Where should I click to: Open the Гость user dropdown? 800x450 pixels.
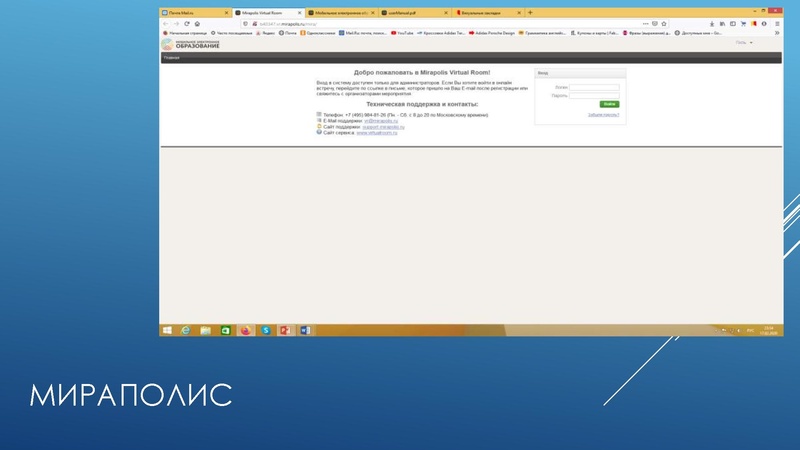(x=744, y=42)
